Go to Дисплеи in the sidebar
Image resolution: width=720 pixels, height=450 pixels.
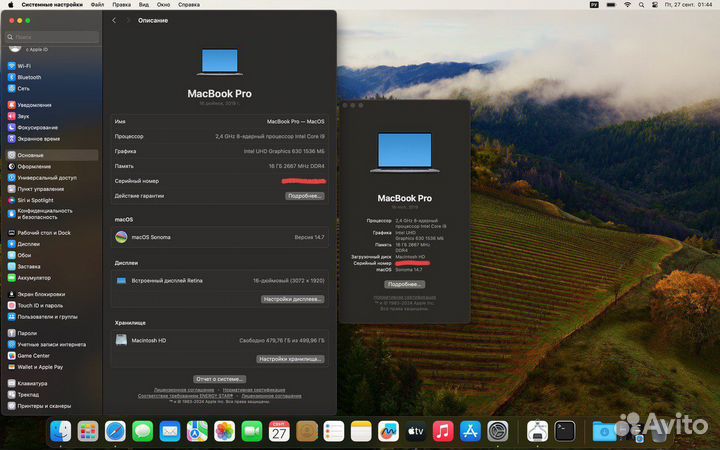point(52,244)
